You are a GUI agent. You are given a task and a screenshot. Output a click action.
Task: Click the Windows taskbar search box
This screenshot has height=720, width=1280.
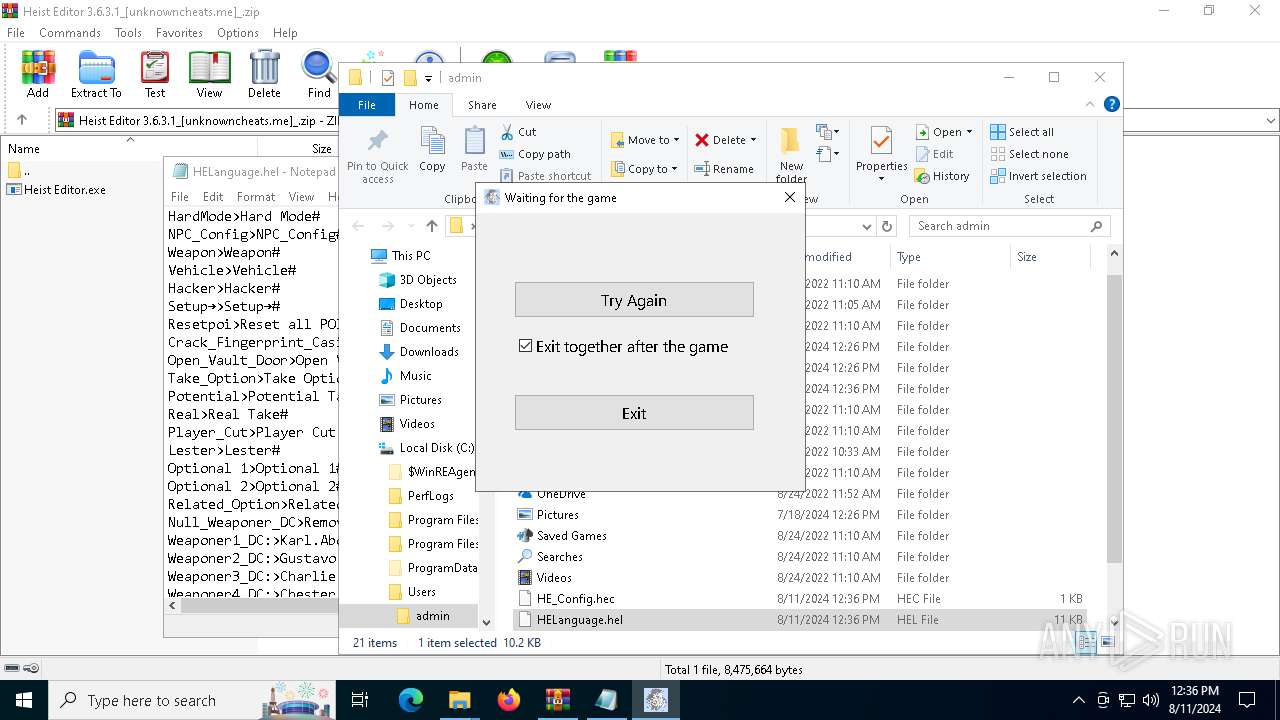(x=192, y=700)
